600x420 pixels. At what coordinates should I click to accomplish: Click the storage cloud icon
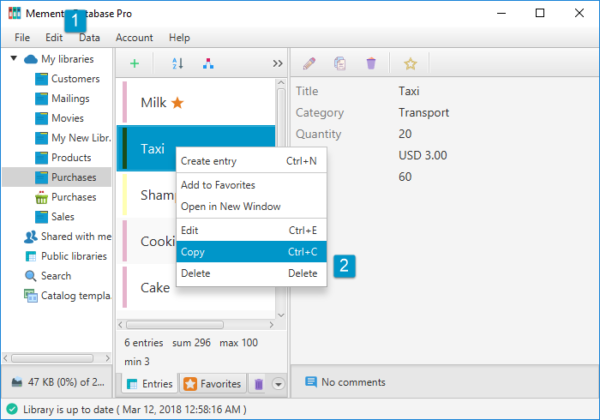coord(17,382)
